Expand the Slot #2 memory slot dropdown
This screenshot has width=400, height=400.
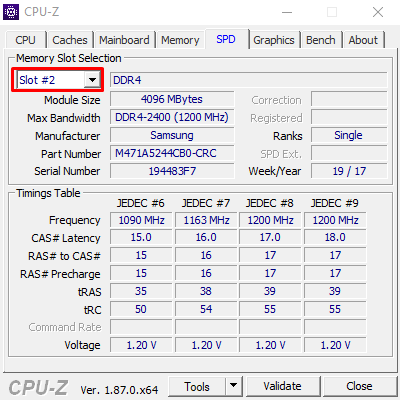point(92,80)
